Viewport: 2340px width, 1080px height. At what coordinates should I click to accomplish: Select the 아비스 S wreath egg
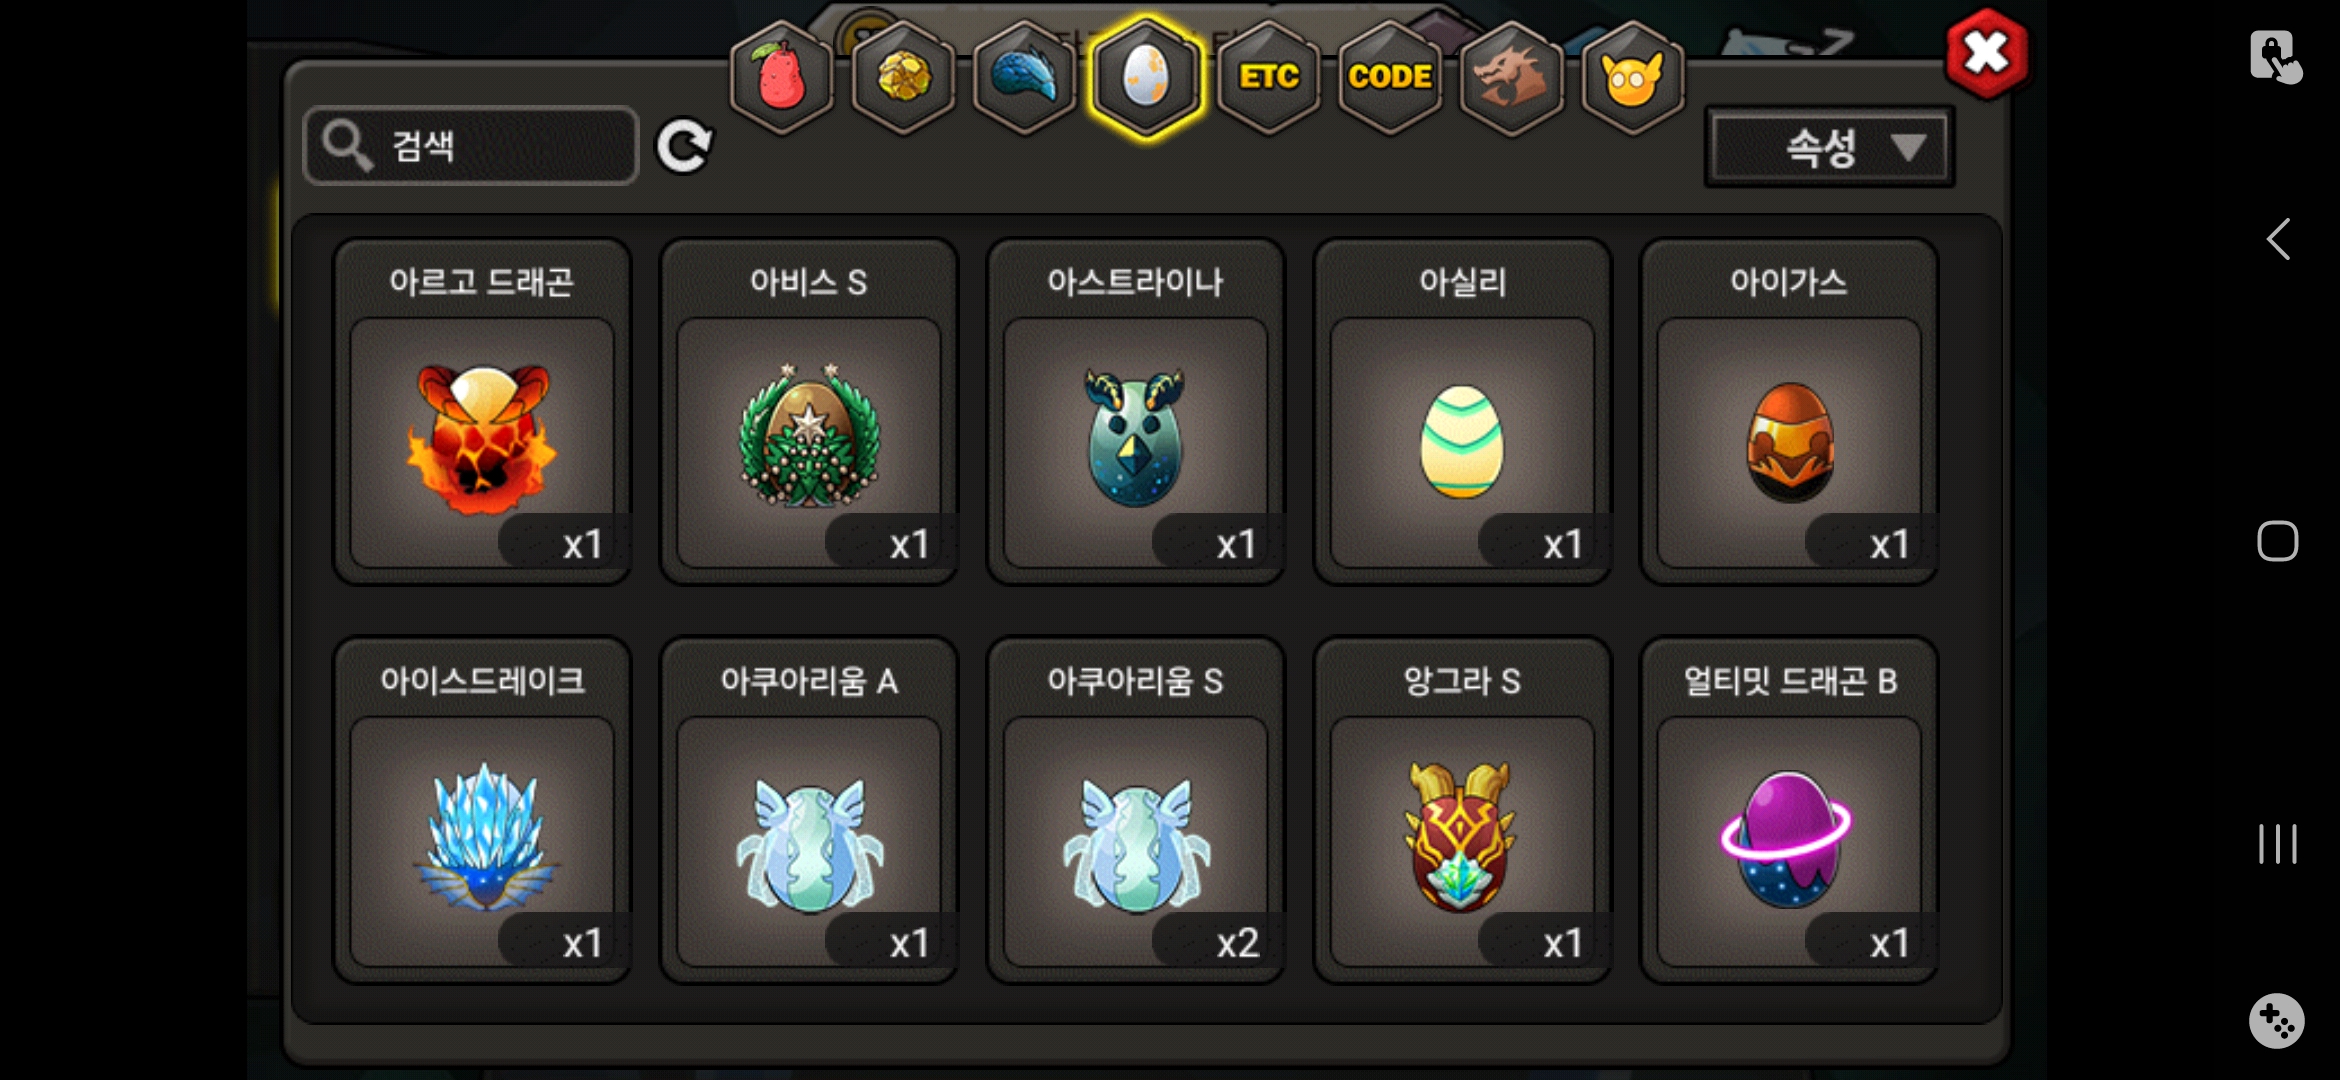pyautogui.click(x=809, y=412)
